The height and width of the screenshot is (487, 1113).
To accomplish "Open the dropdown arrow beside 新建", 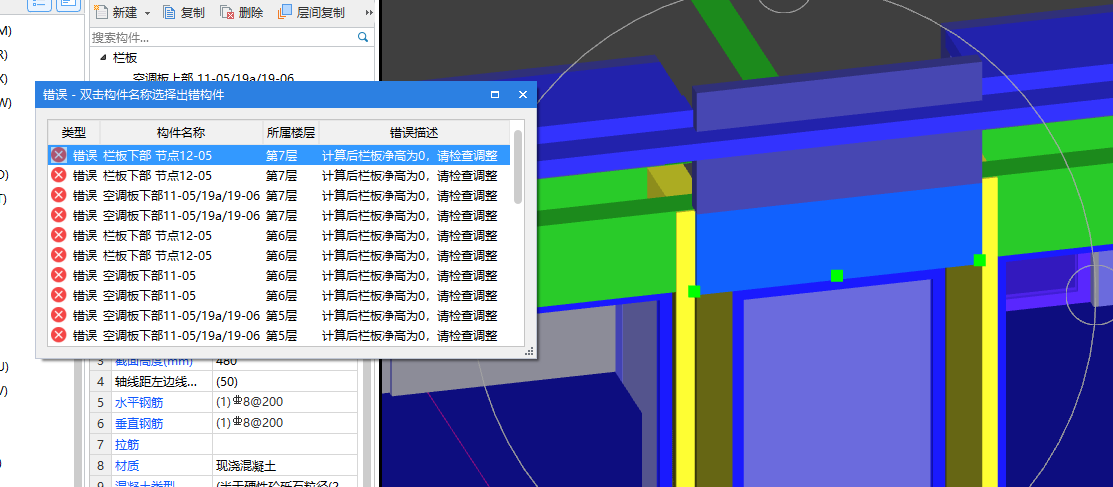I will (x=147, y=13).
